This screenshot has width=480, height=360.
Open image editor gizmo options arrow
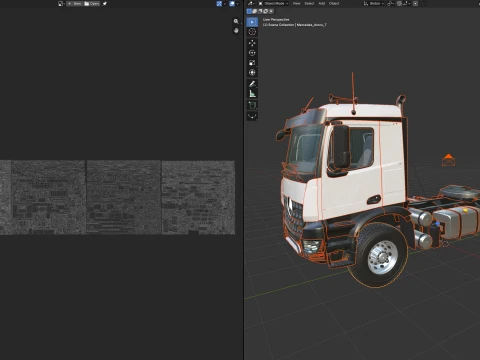(225, 4)
